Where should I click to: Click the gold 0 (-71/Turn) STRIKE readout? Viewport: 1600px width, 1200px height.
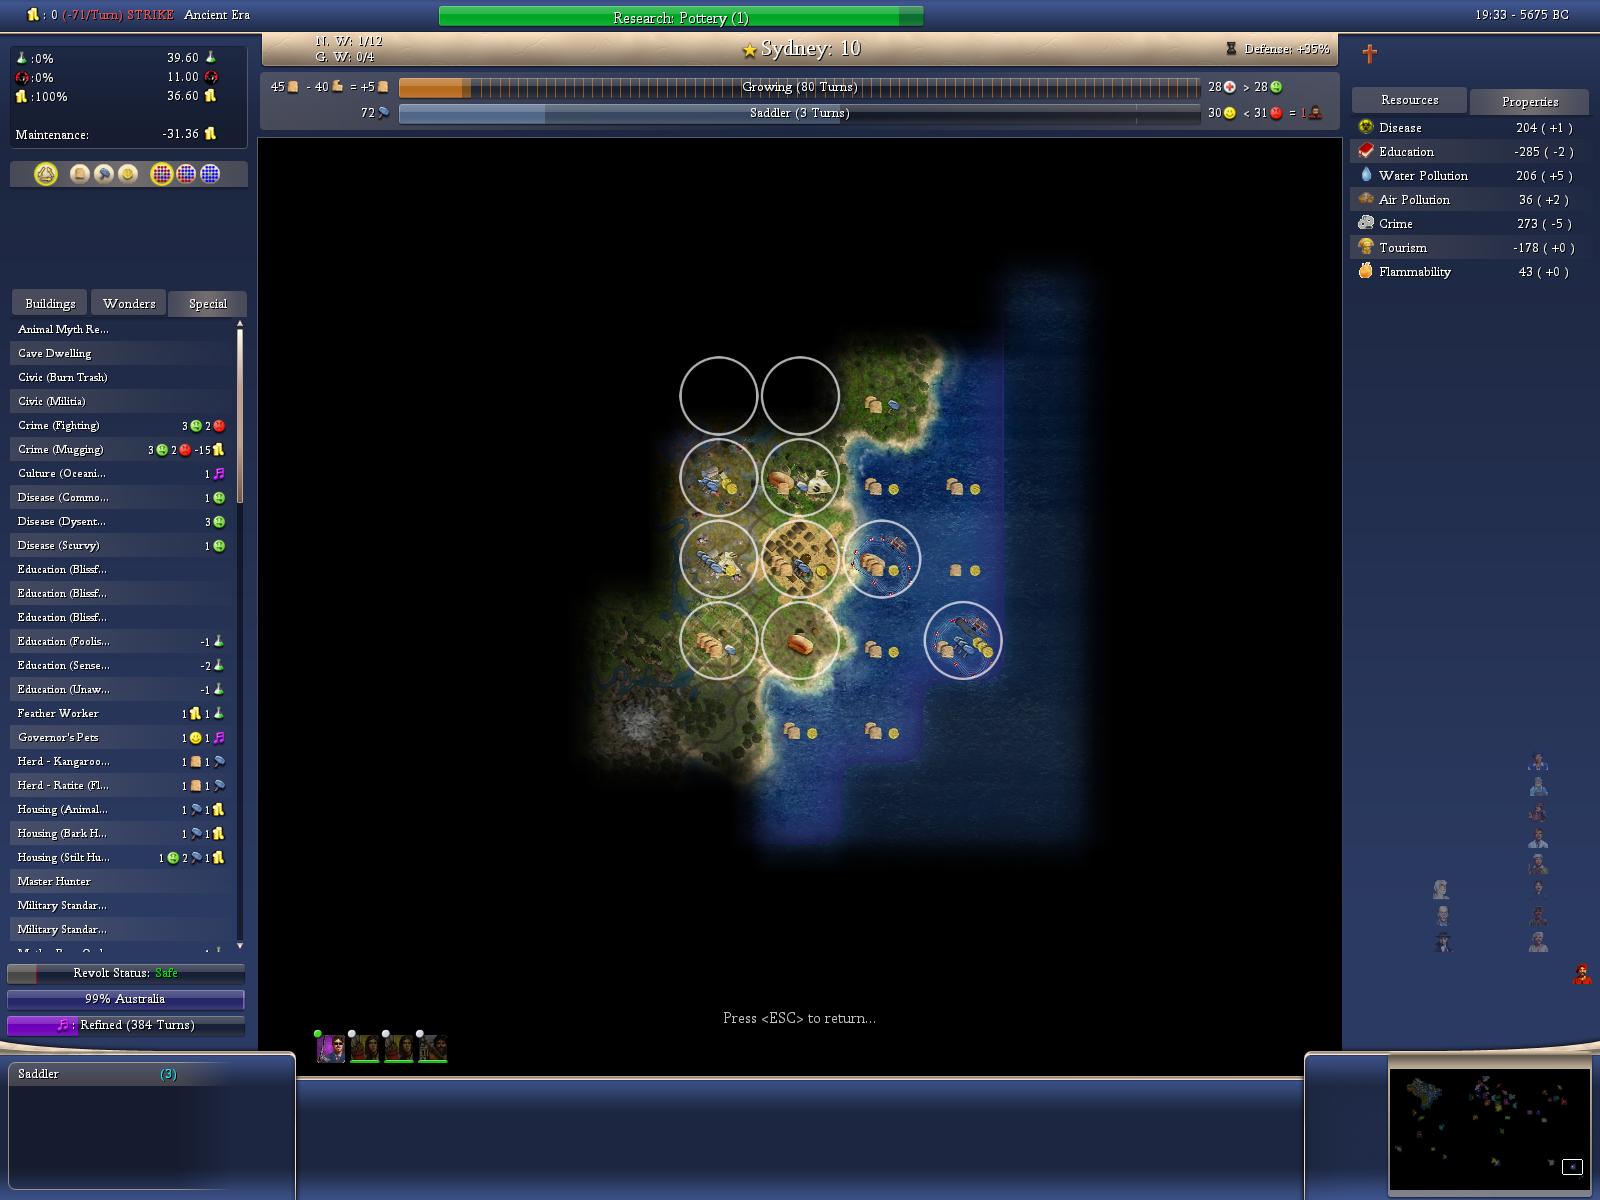tap(100, 15)
